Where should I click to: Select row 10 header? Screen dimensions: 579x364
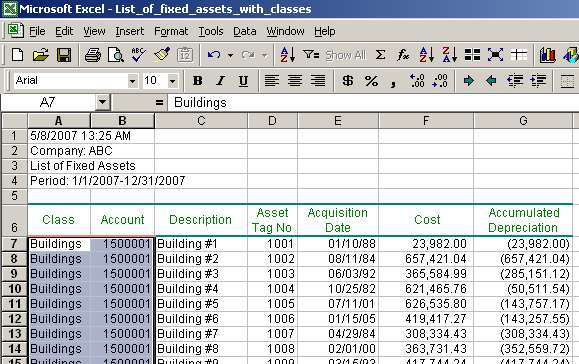(x=14, y=289)
